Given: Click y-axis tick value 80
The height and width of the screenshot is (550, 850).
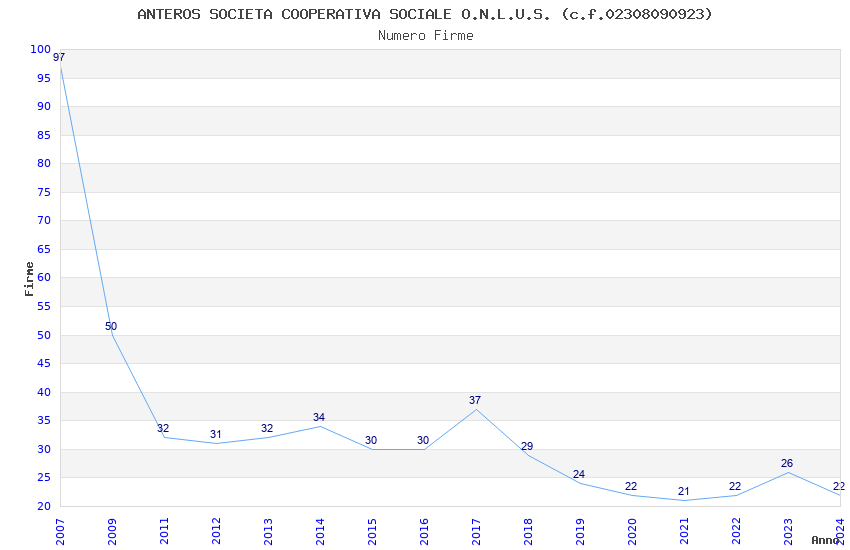Looking at the screenshot, I should tap(44, 163).
